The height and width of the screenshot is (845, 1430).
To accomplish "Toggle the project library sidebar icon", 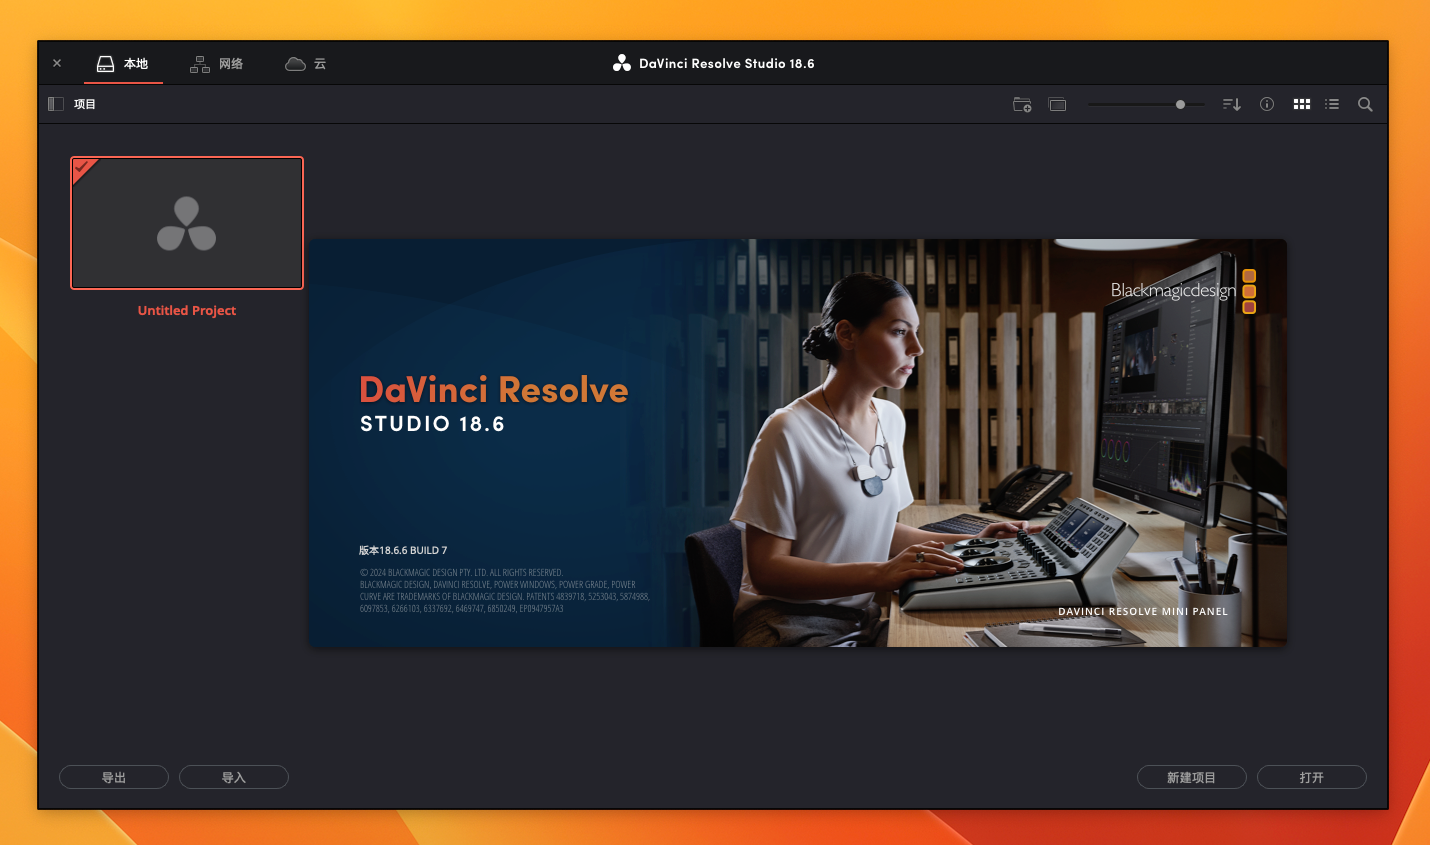I will click(x=56, y=104).
